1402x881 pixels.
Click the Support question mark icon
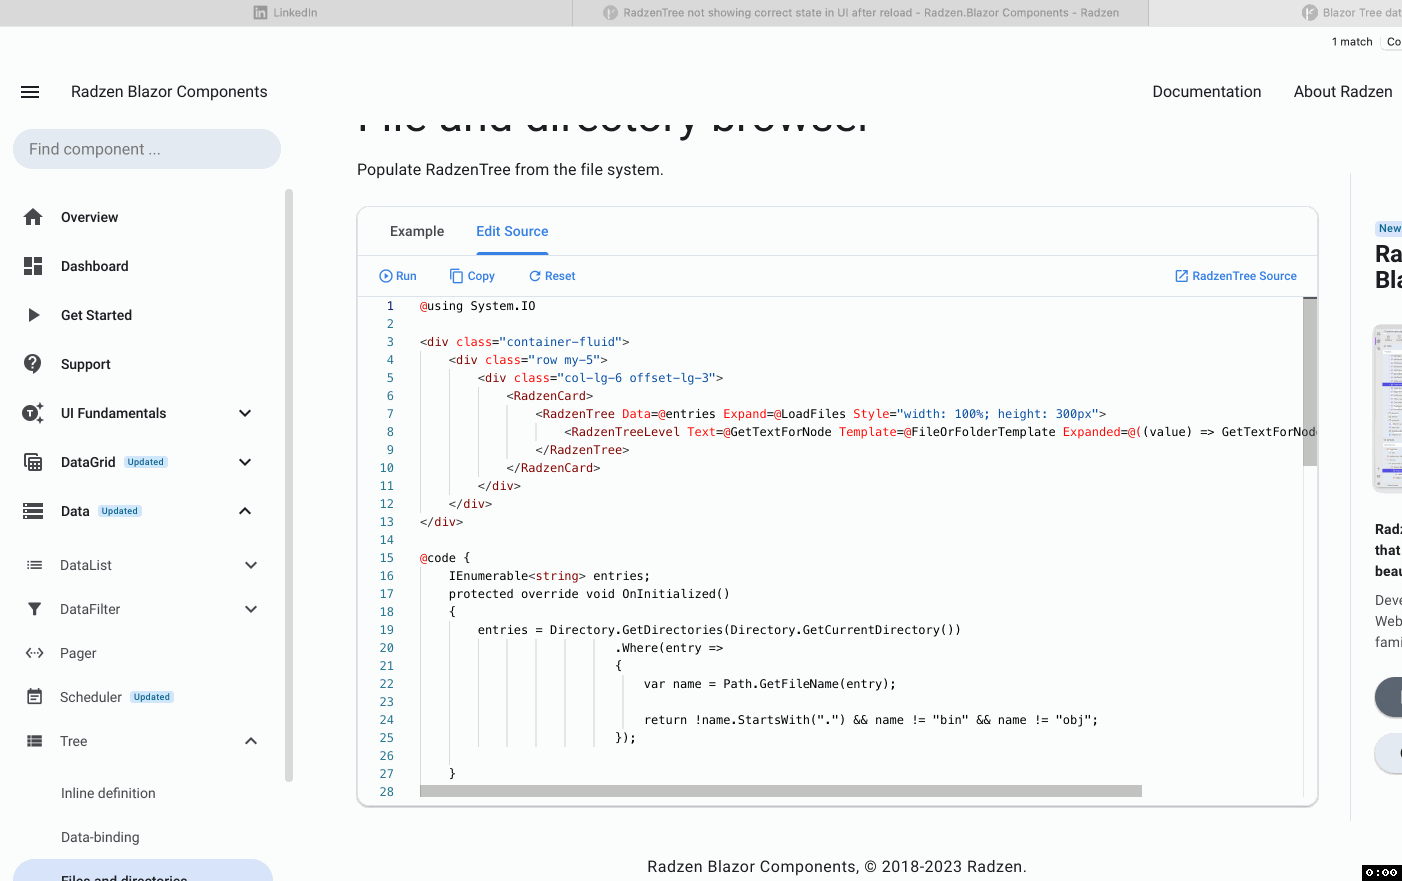(x=33, y=364)
